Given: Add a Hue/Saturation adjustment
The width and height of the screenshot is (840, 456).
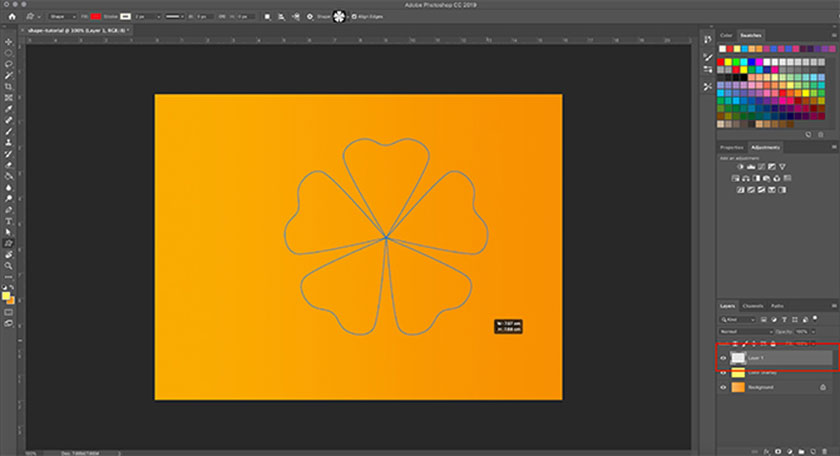Looking at the screenshot, I should (736, 178).
